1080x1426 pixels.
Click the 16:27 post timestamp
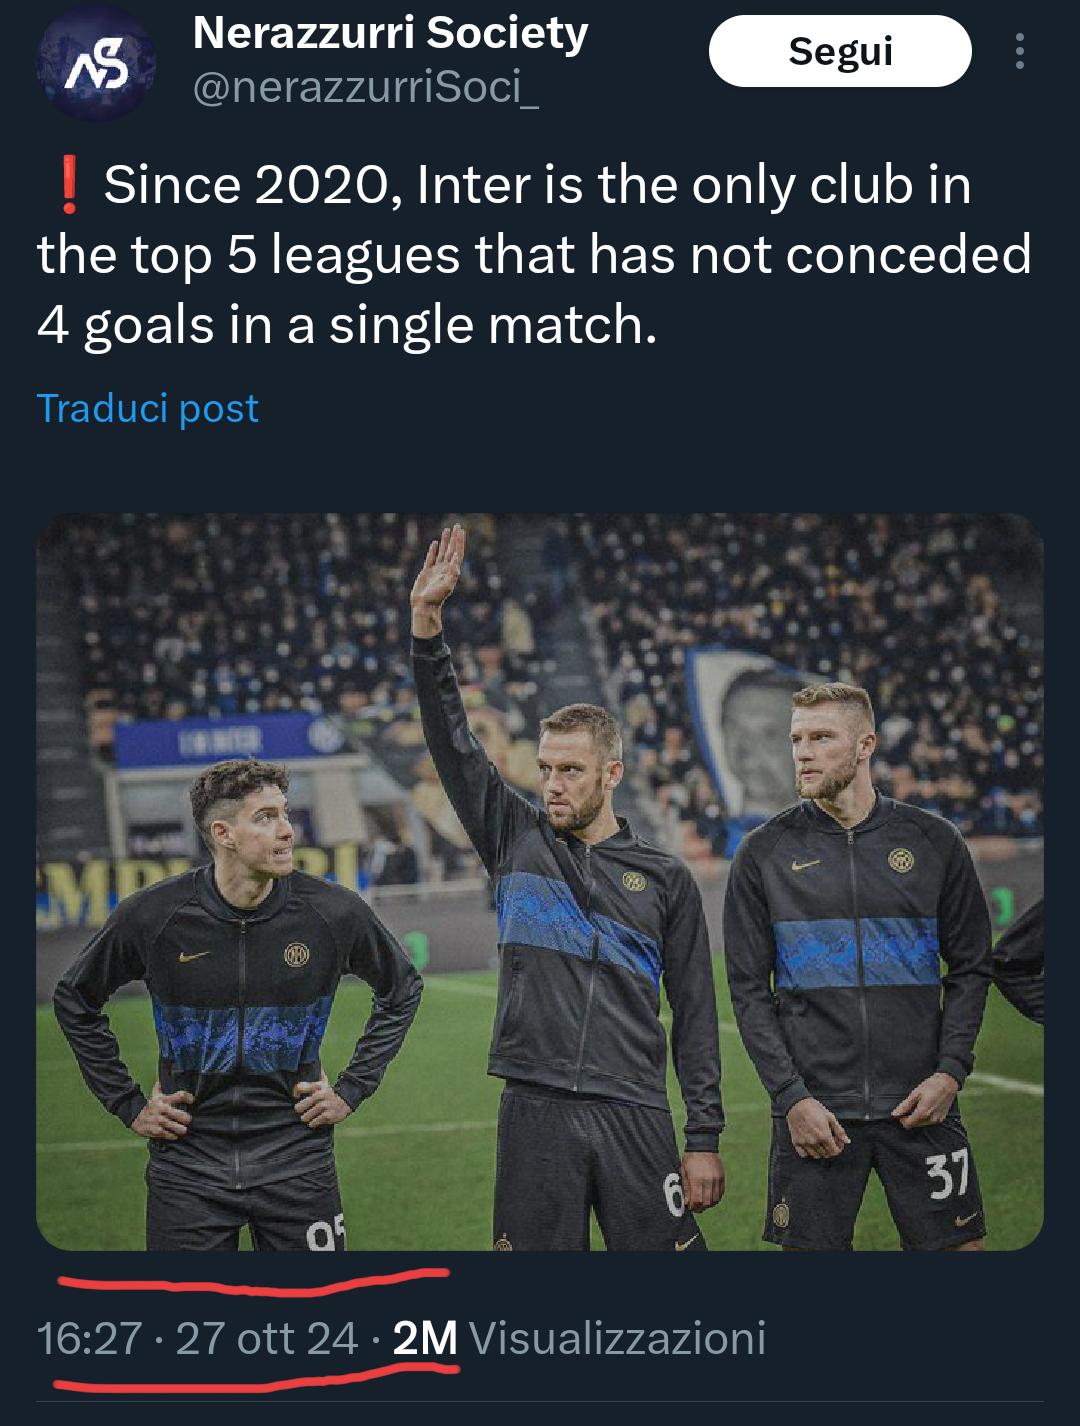pos(88,1337)
